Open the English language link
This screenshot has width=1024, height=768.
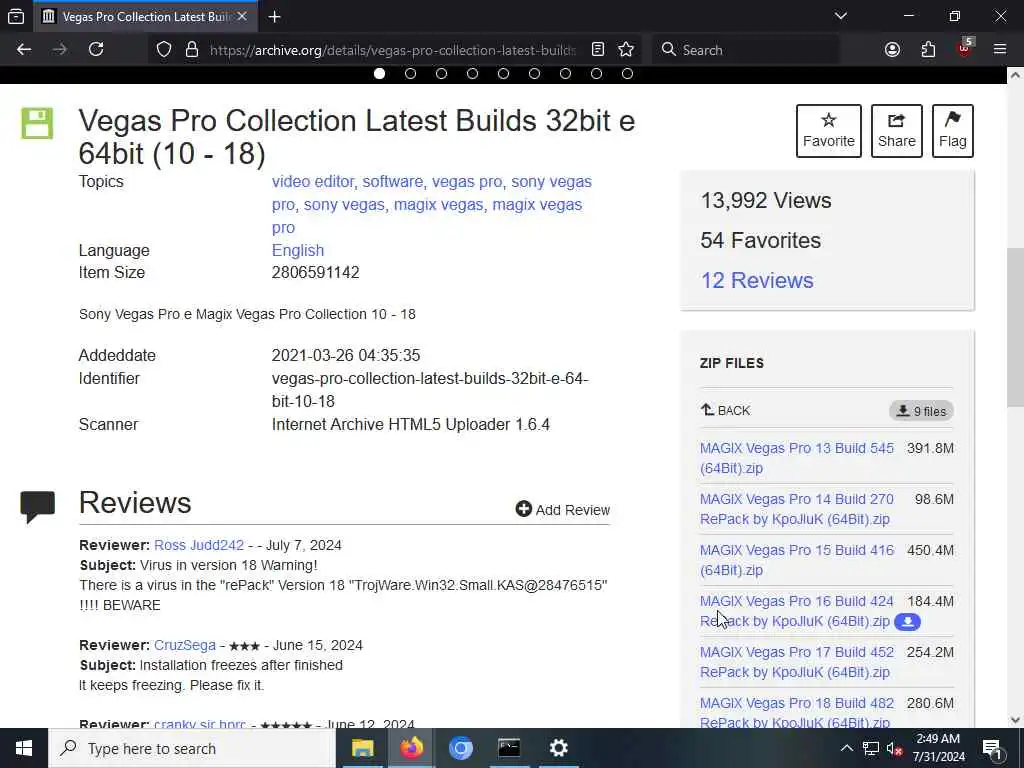point(298,251)
